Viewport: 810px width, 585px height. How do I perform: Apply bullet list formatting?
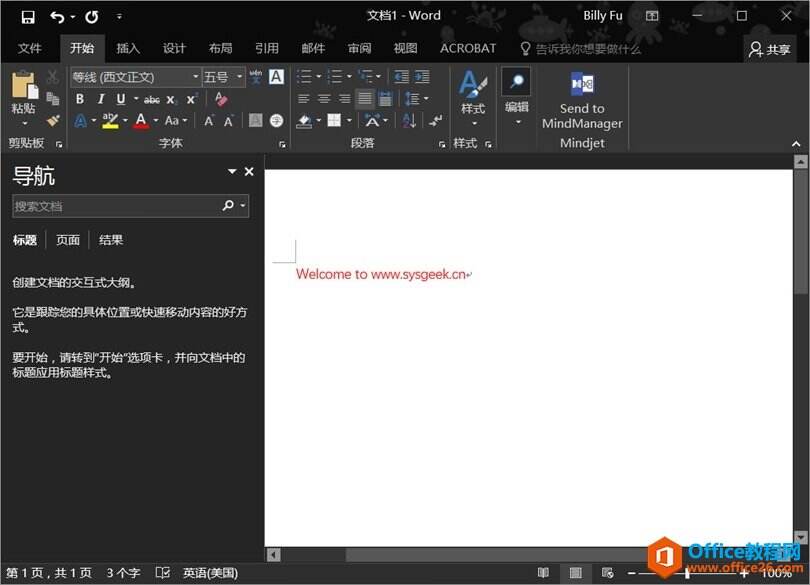tap(304, 77)
